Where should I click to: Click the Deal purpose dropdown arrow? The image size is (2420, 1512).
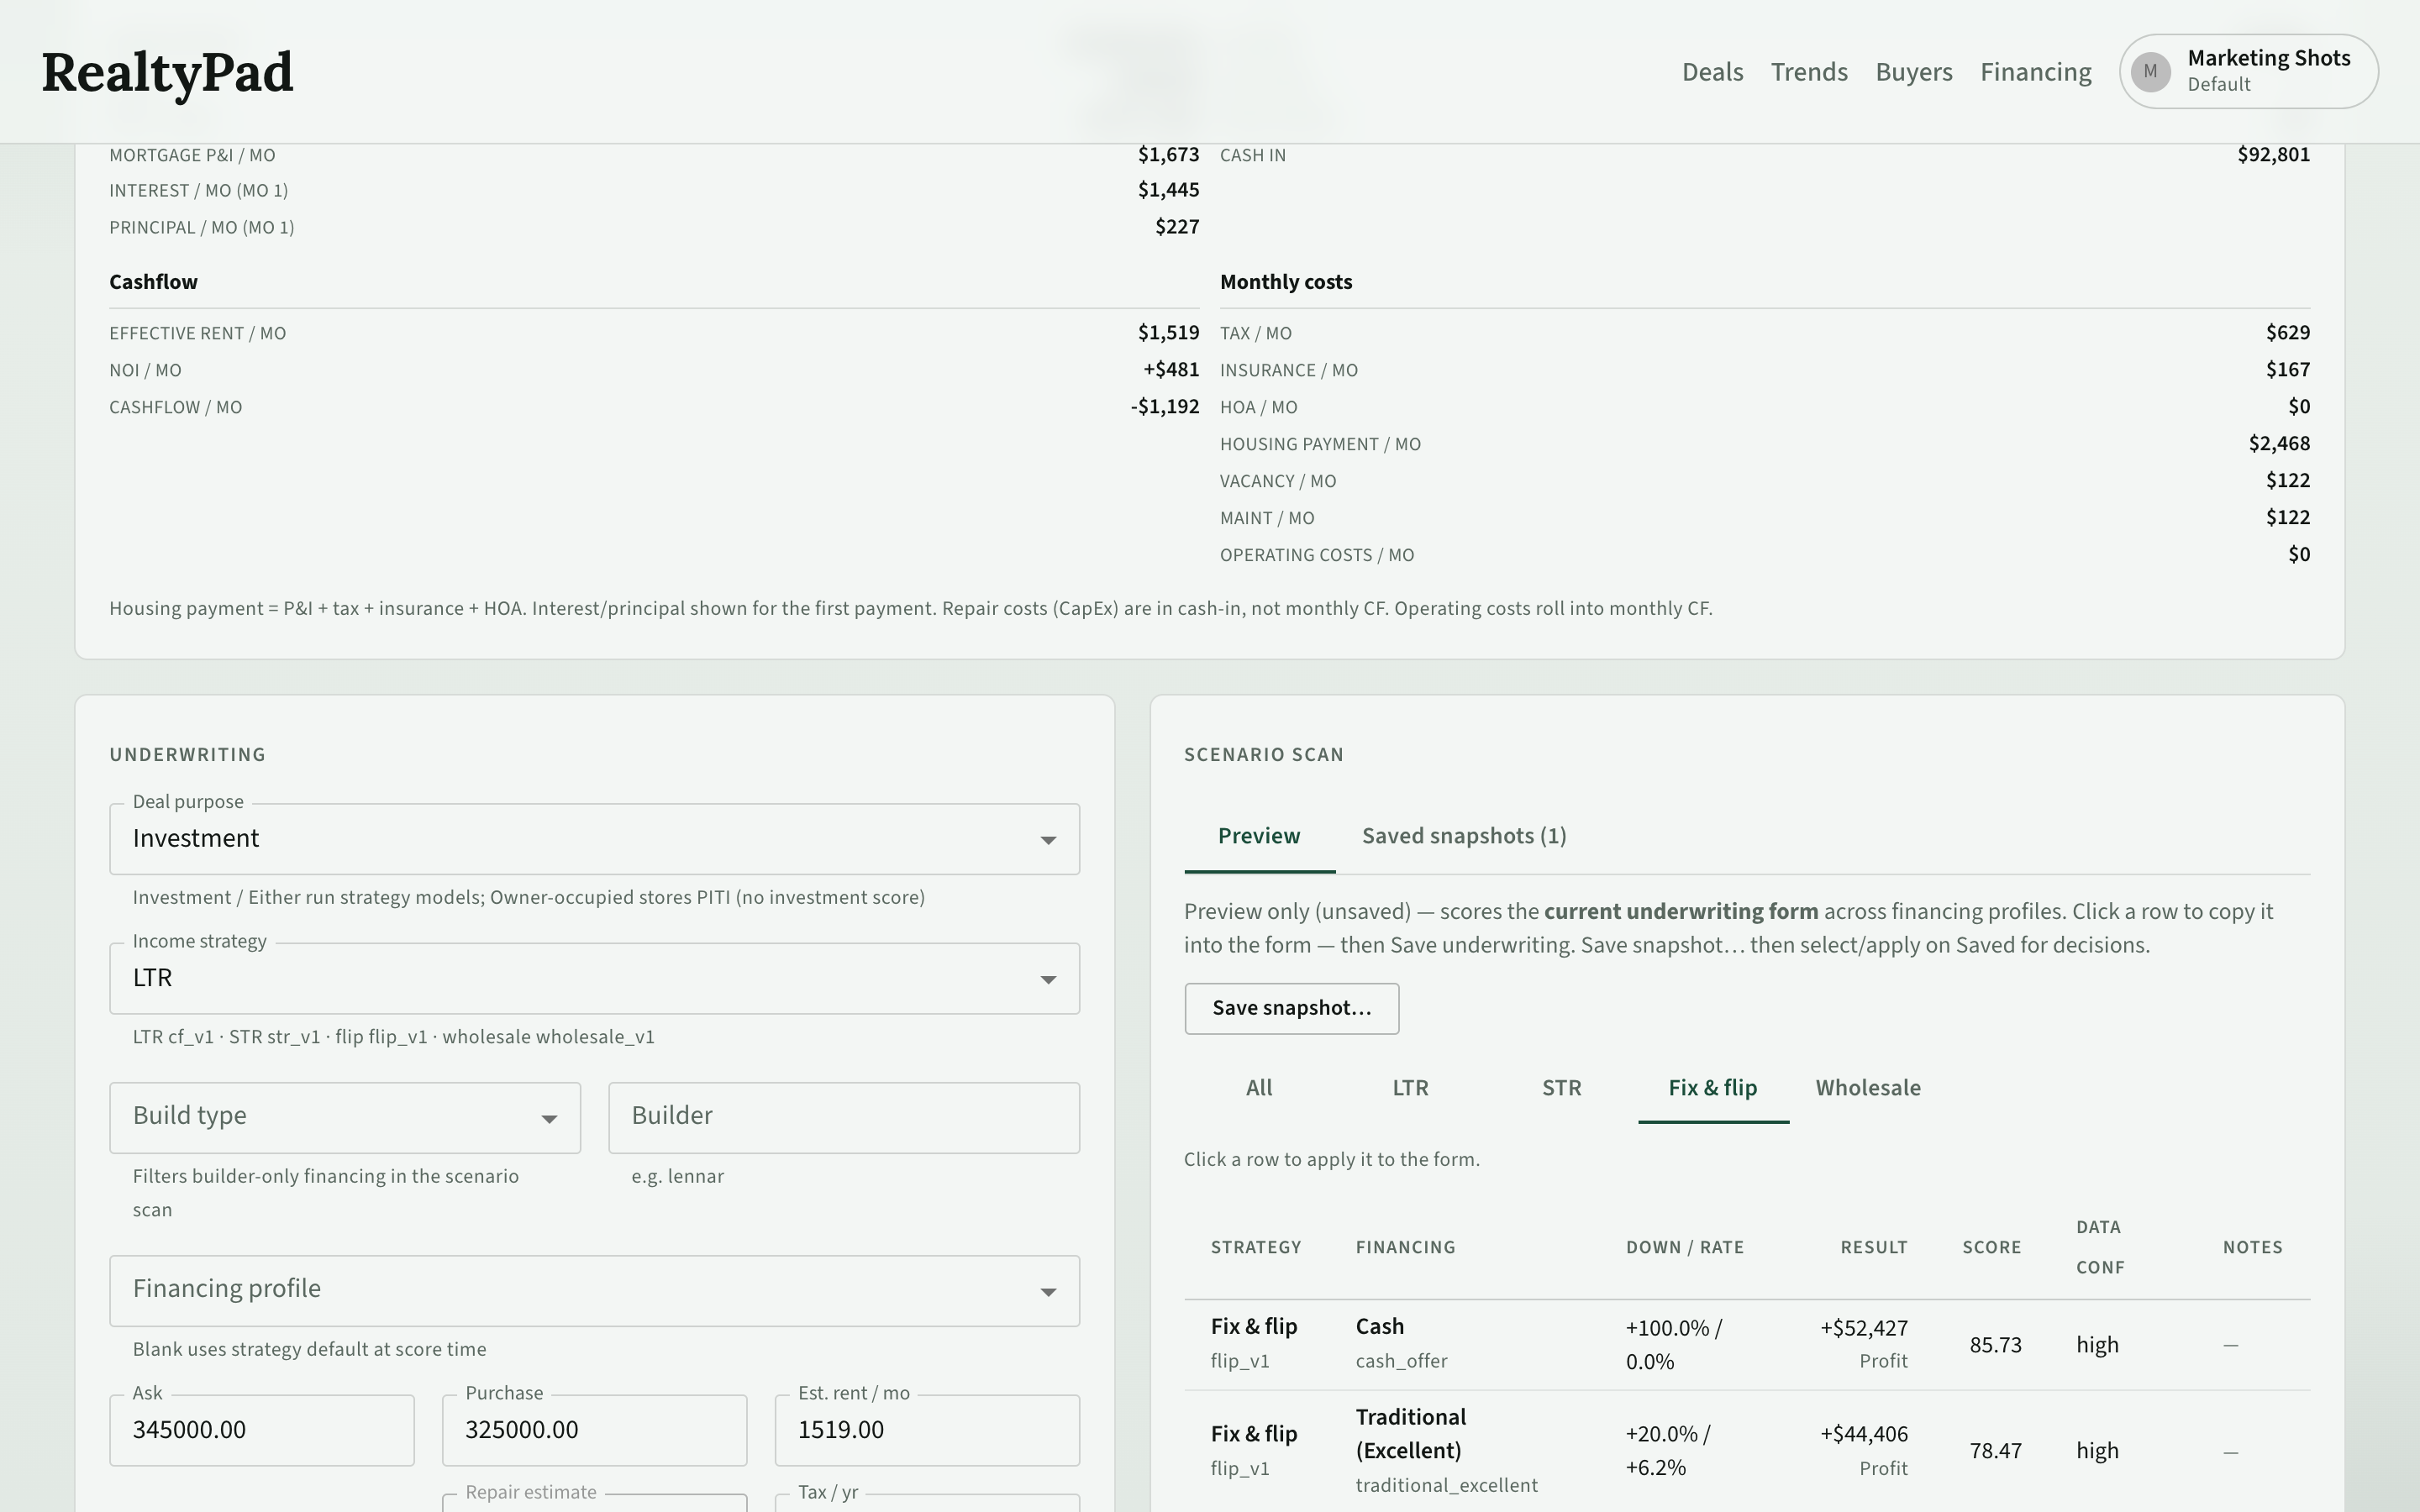(x=1048, y=840)
